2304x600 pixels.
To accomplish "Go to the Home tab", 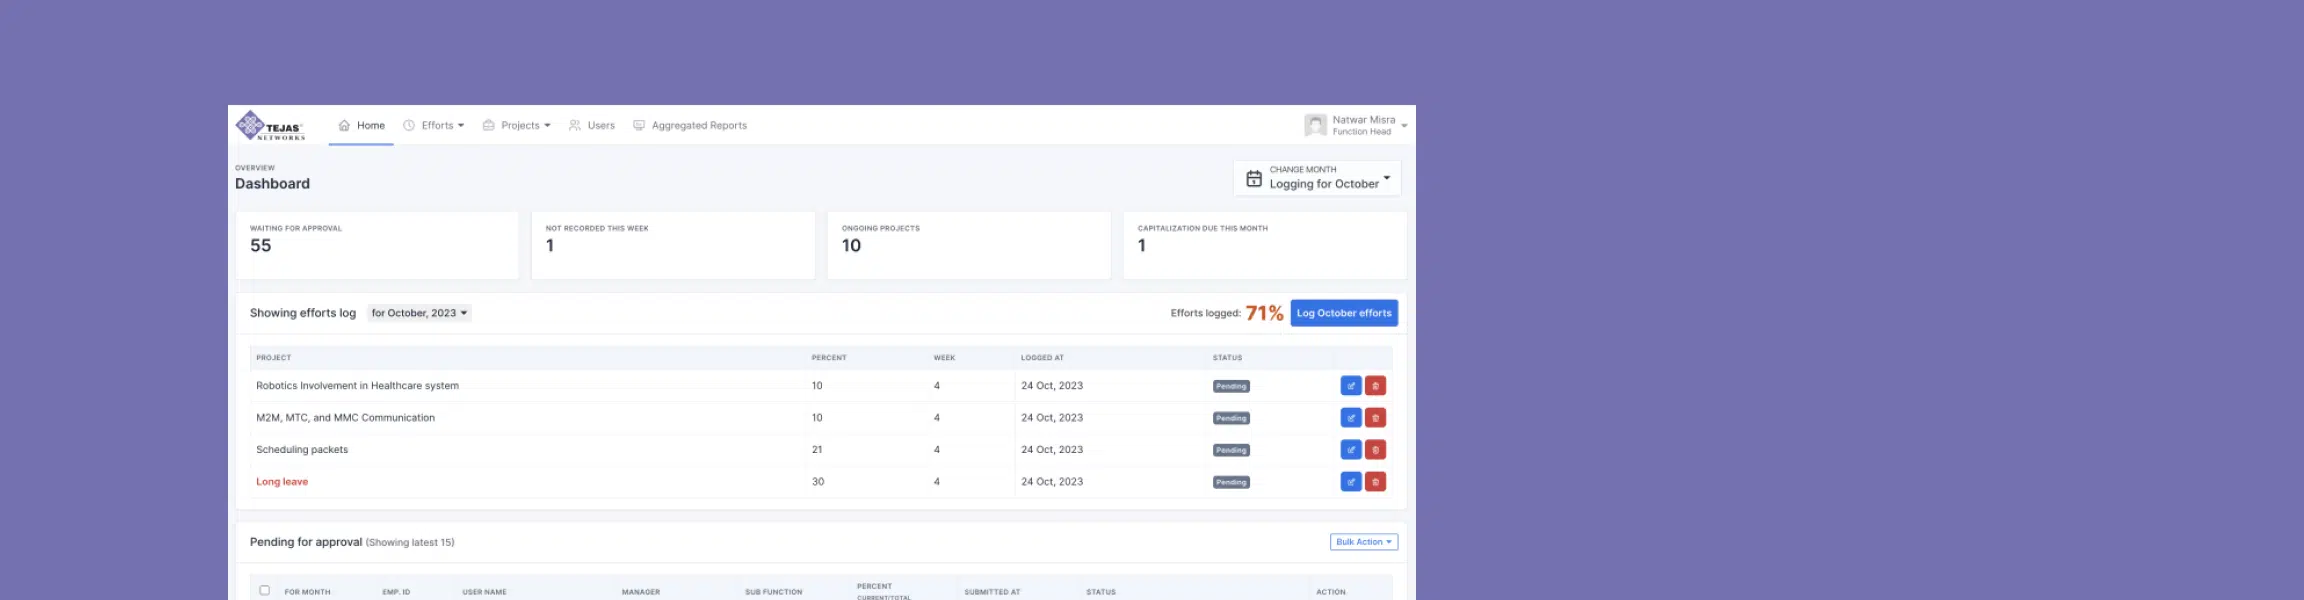I will pyautogui.click(x=361, y=126).
